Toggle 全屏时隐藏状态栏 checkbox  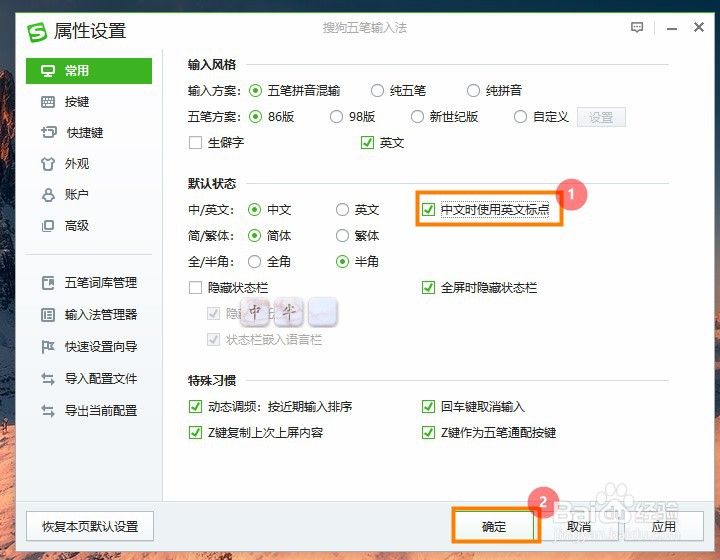(x=428, y=288)
